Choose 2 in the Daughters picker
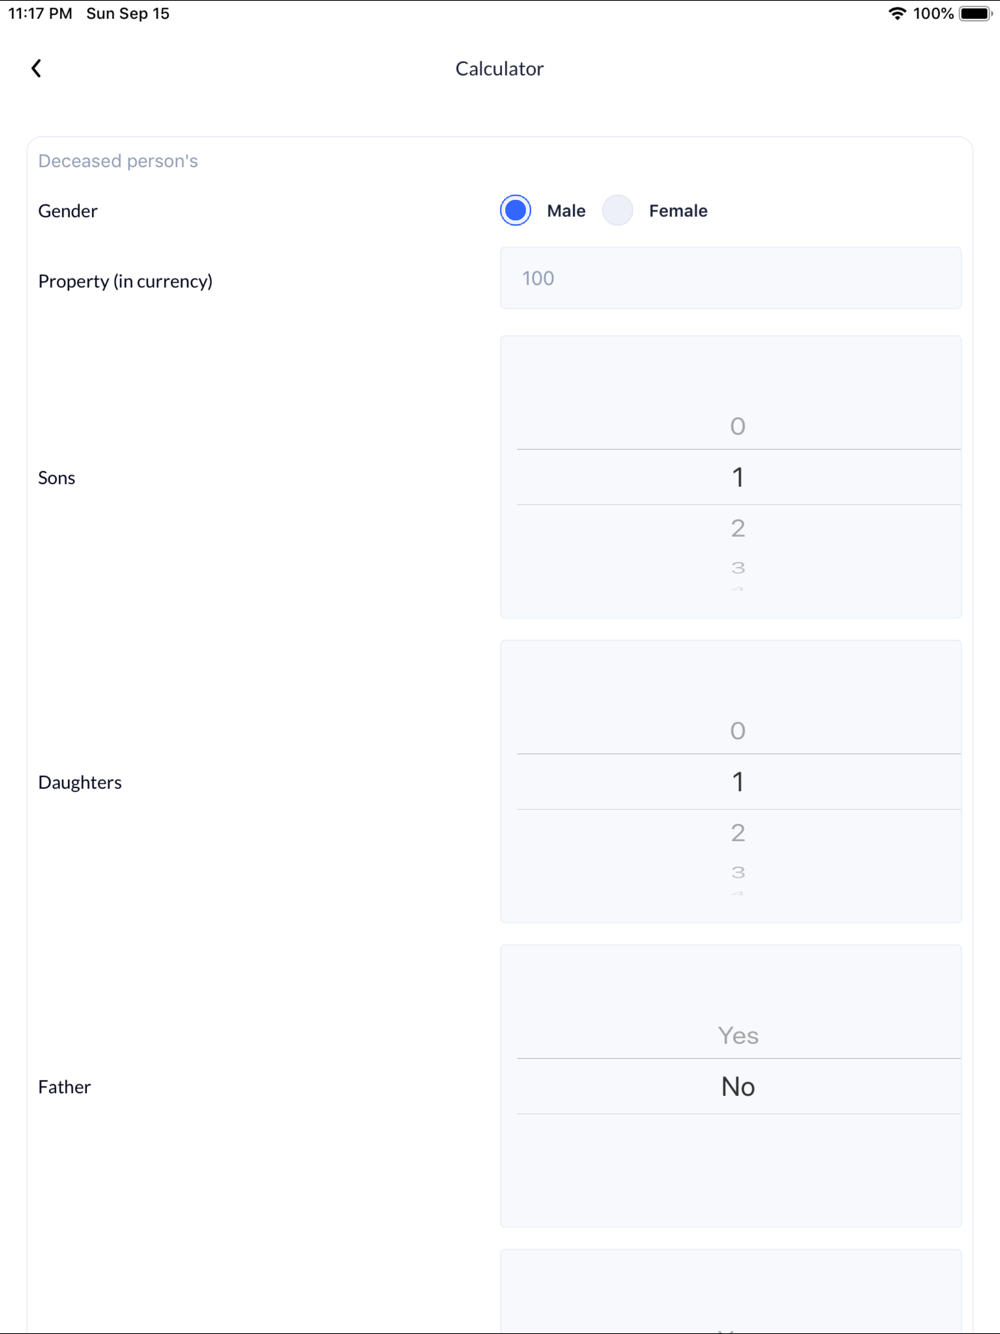1000x1334 pixels. (738, 833)
